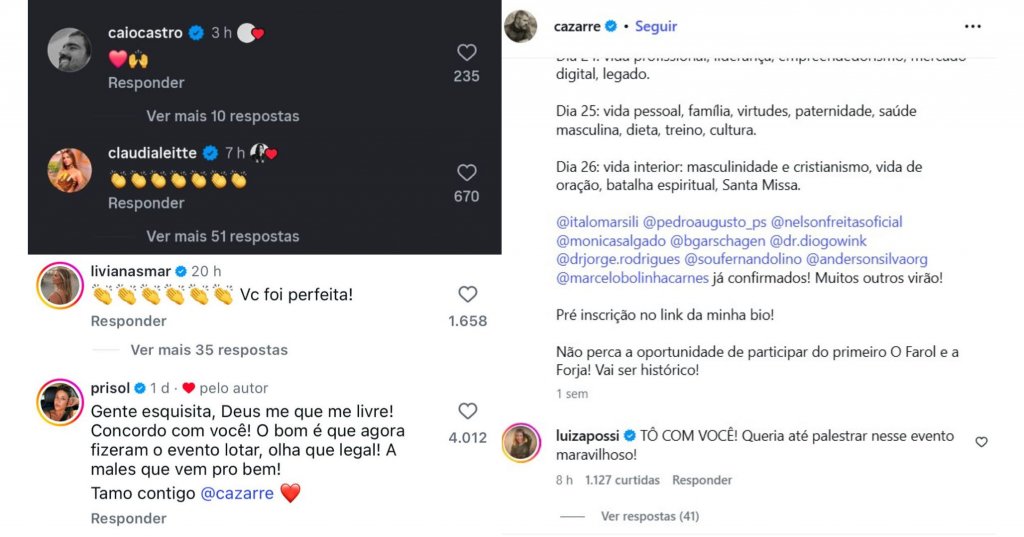
Task: Reply to prisol's comment
Action: tap(129, 519)
